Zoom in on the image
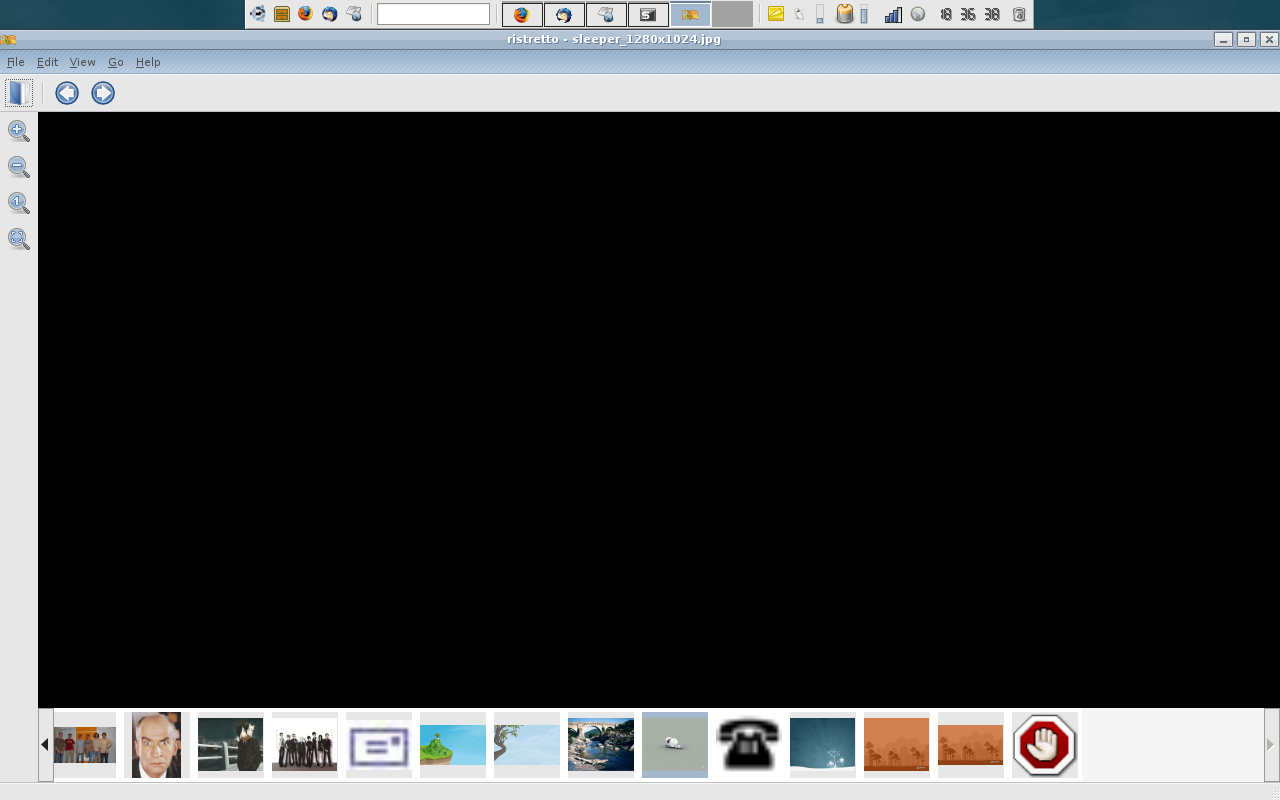 [18, 131]
